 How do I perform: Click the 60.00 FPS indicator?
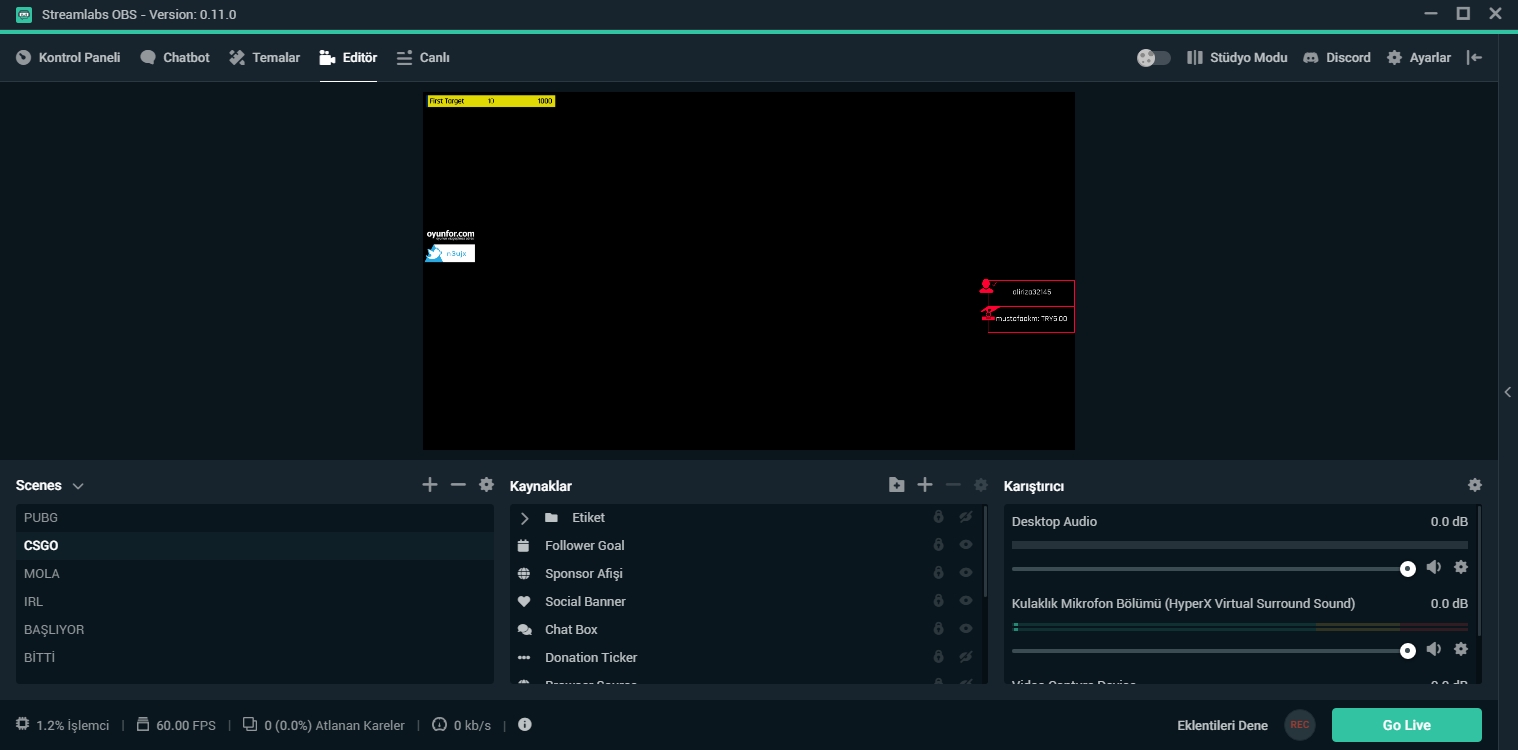click(x=176, y=725)
